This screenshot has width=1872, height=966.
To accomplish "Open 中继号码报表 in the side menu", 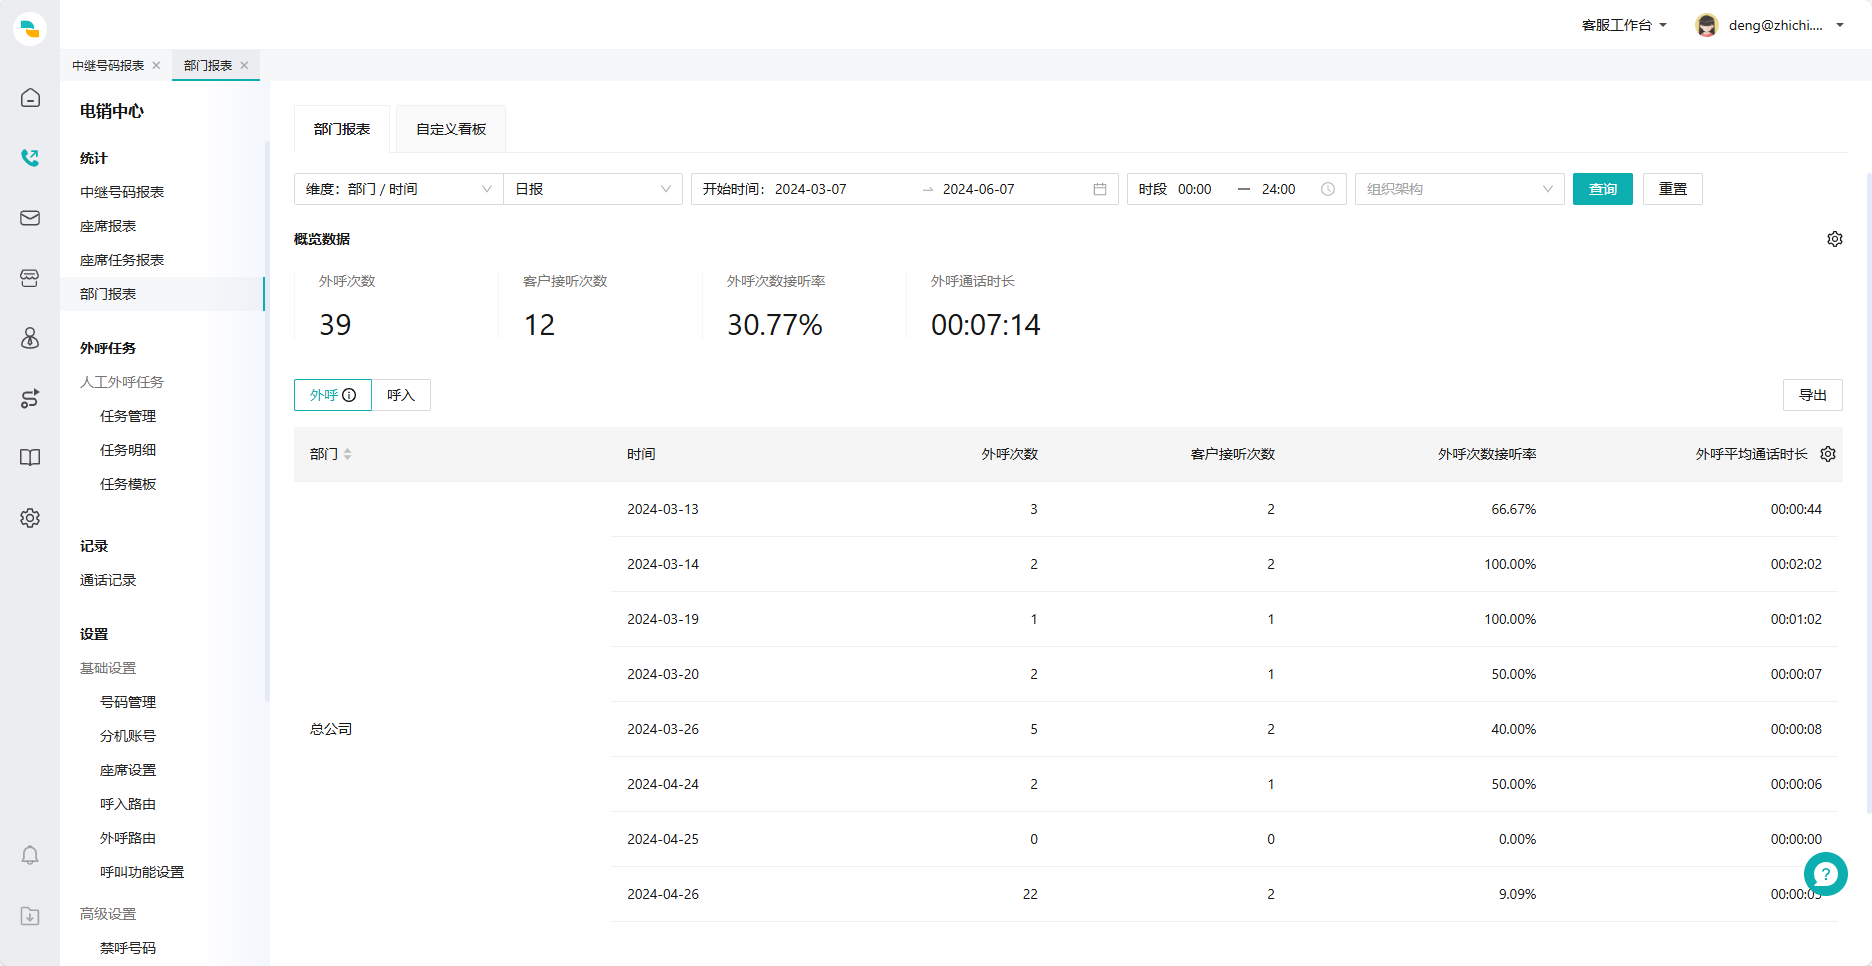I will [x=122, y=192].
